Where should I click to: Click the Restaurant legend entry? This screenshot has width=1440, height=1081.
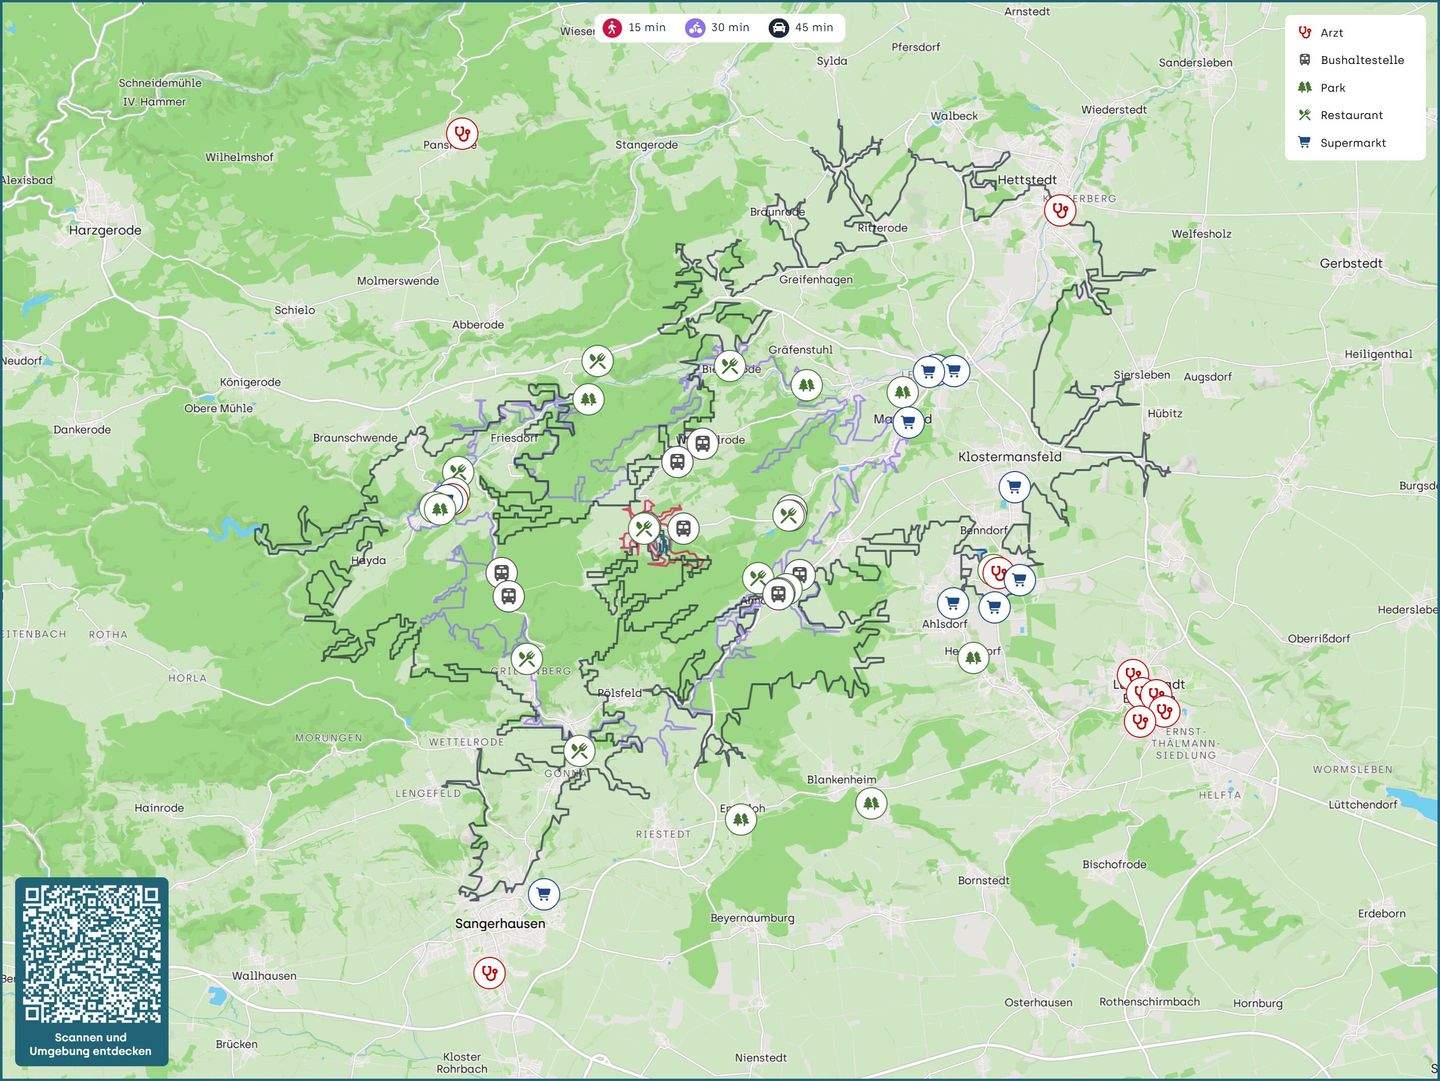tap(1351, 115)
